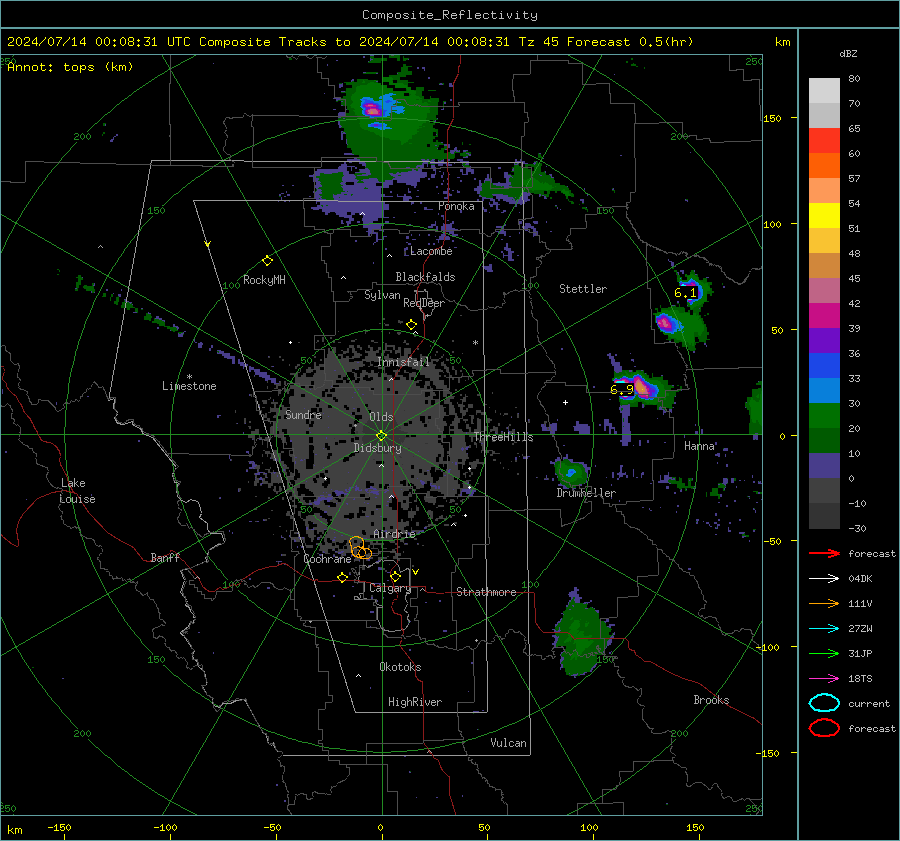Click the Stettler town label
This screenshot has height=841, width=900.
click(x=583, y=289)
